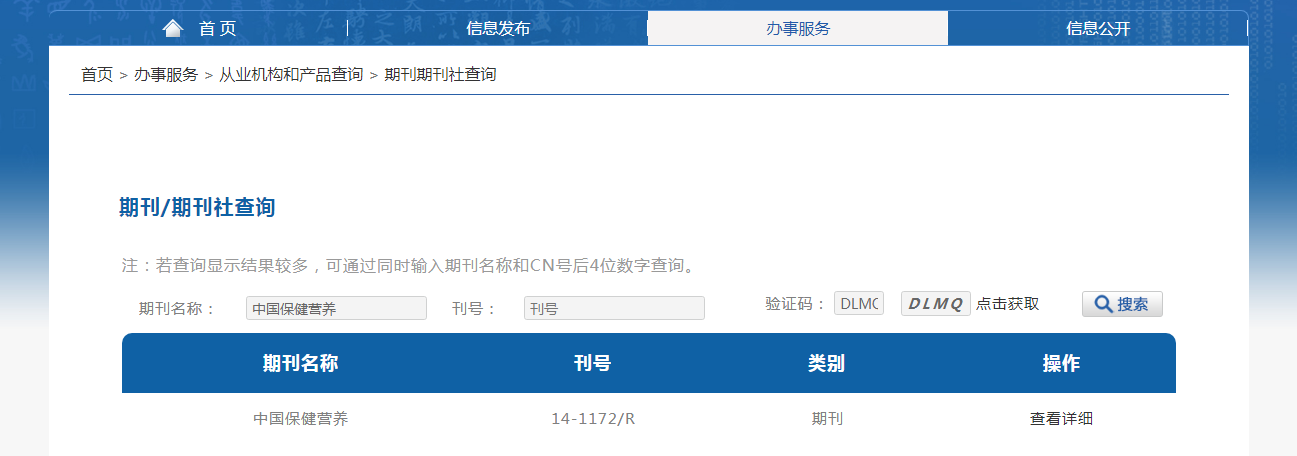Click the 中国保健营养 result cell
The image size is (1297, 456).
301,419
